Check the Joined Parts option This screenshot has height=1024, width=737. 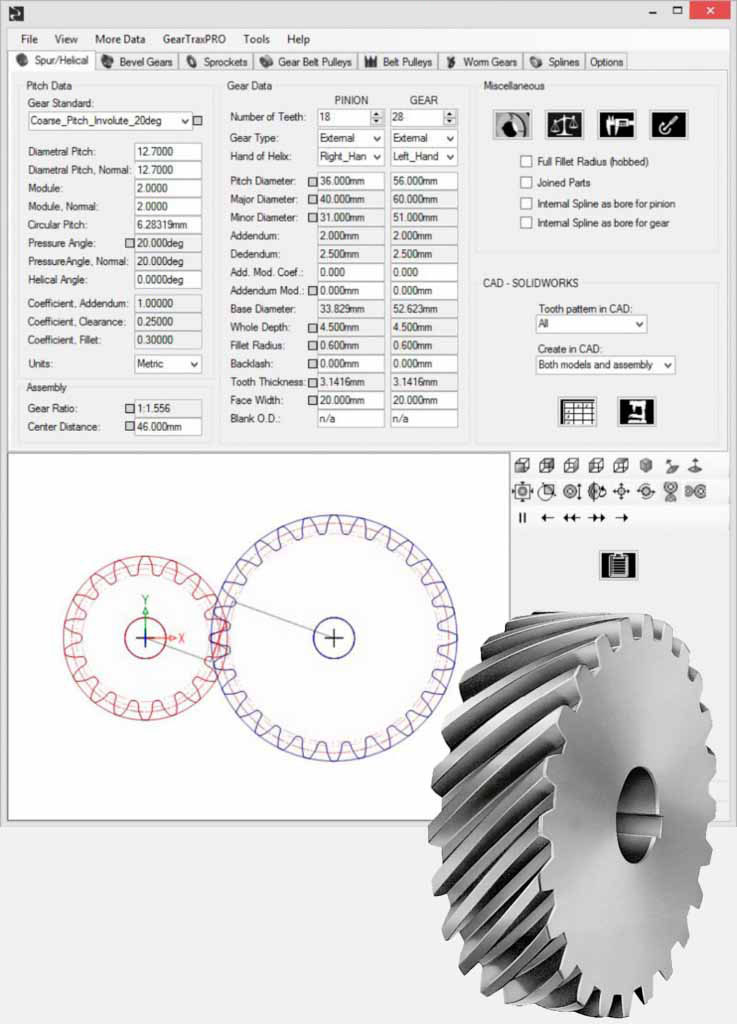(526, 183)
